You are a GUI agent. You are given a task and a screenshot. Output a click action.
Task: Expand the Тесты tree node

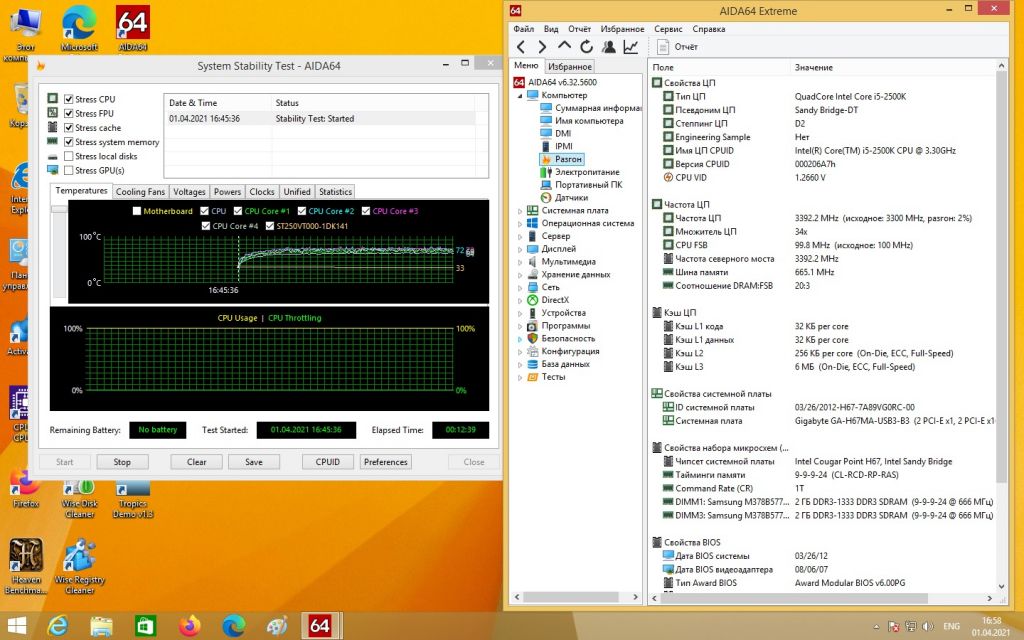tap(520, 377)
